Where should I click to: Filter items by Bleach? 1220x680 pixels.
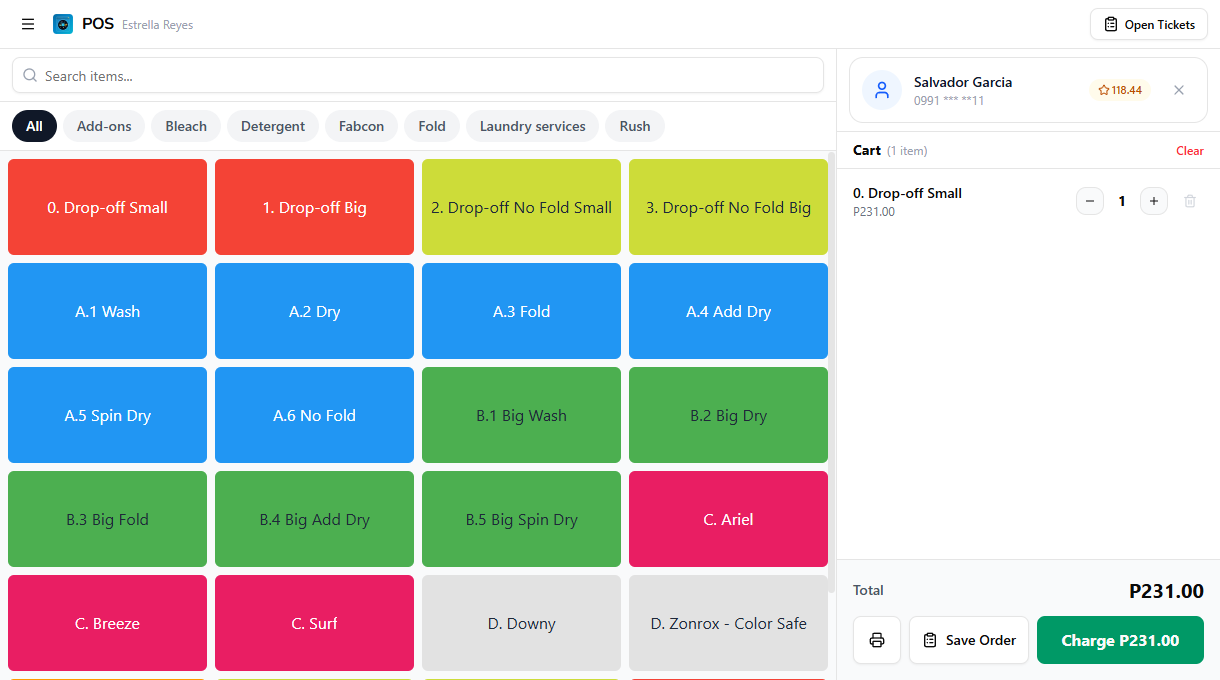pyautogui.click(x=186, y=126)
